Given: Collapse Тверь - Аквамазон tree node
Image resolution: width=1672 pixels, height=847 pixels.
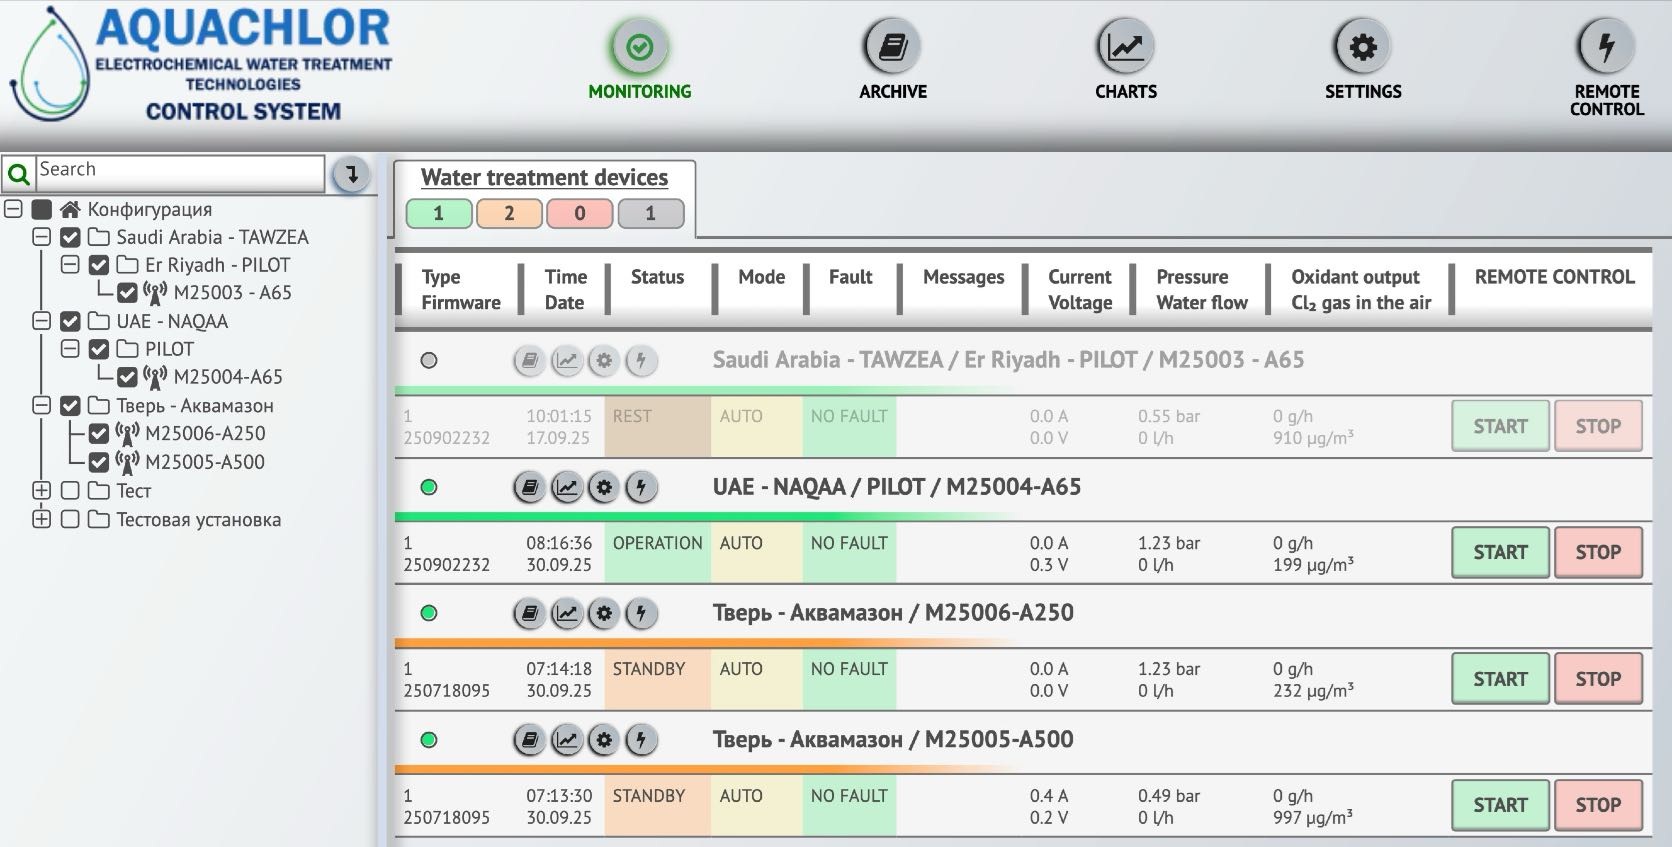Looking at the screenshot, I should (41, 406).
